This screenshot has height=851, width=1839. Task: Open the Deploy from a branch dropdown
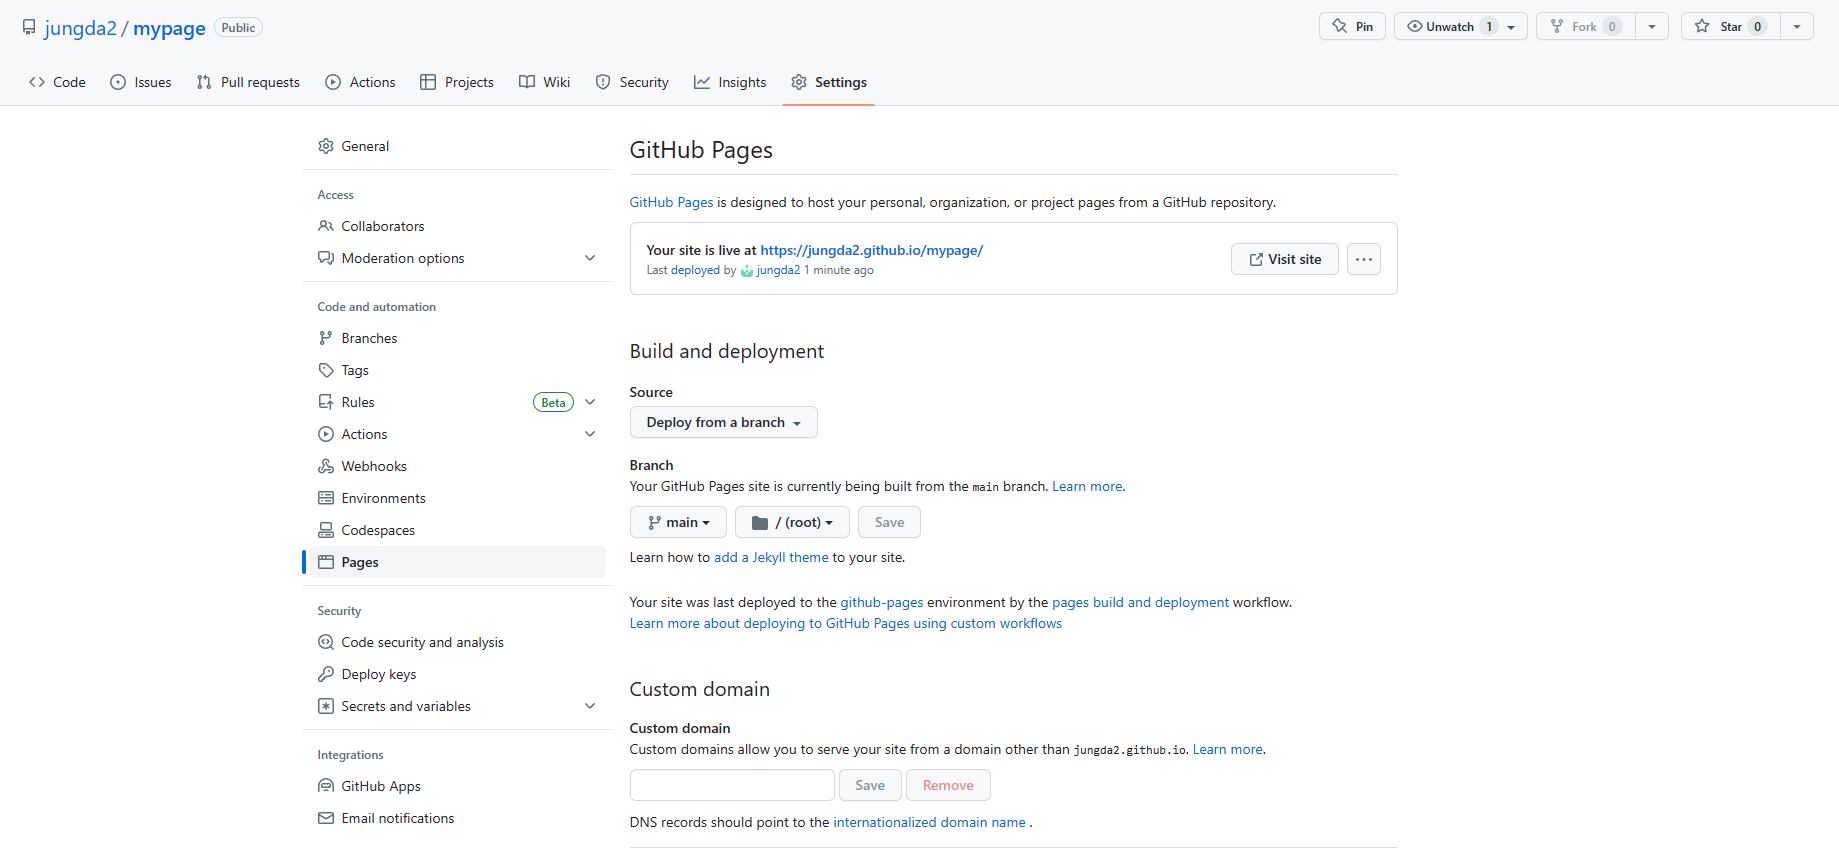pos(724,422)
